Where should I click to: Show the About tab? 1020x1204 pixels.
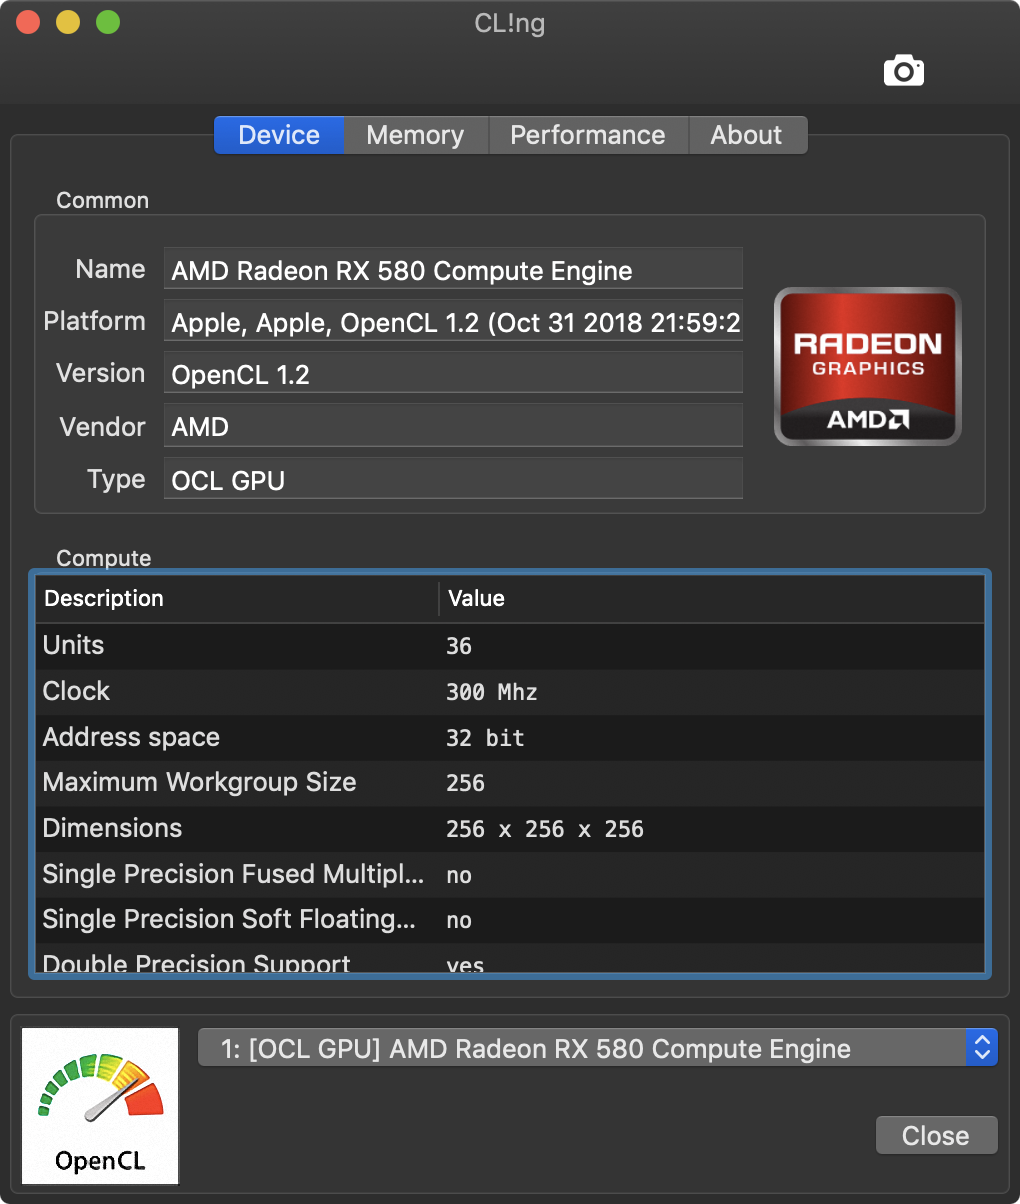coord(747,135)
